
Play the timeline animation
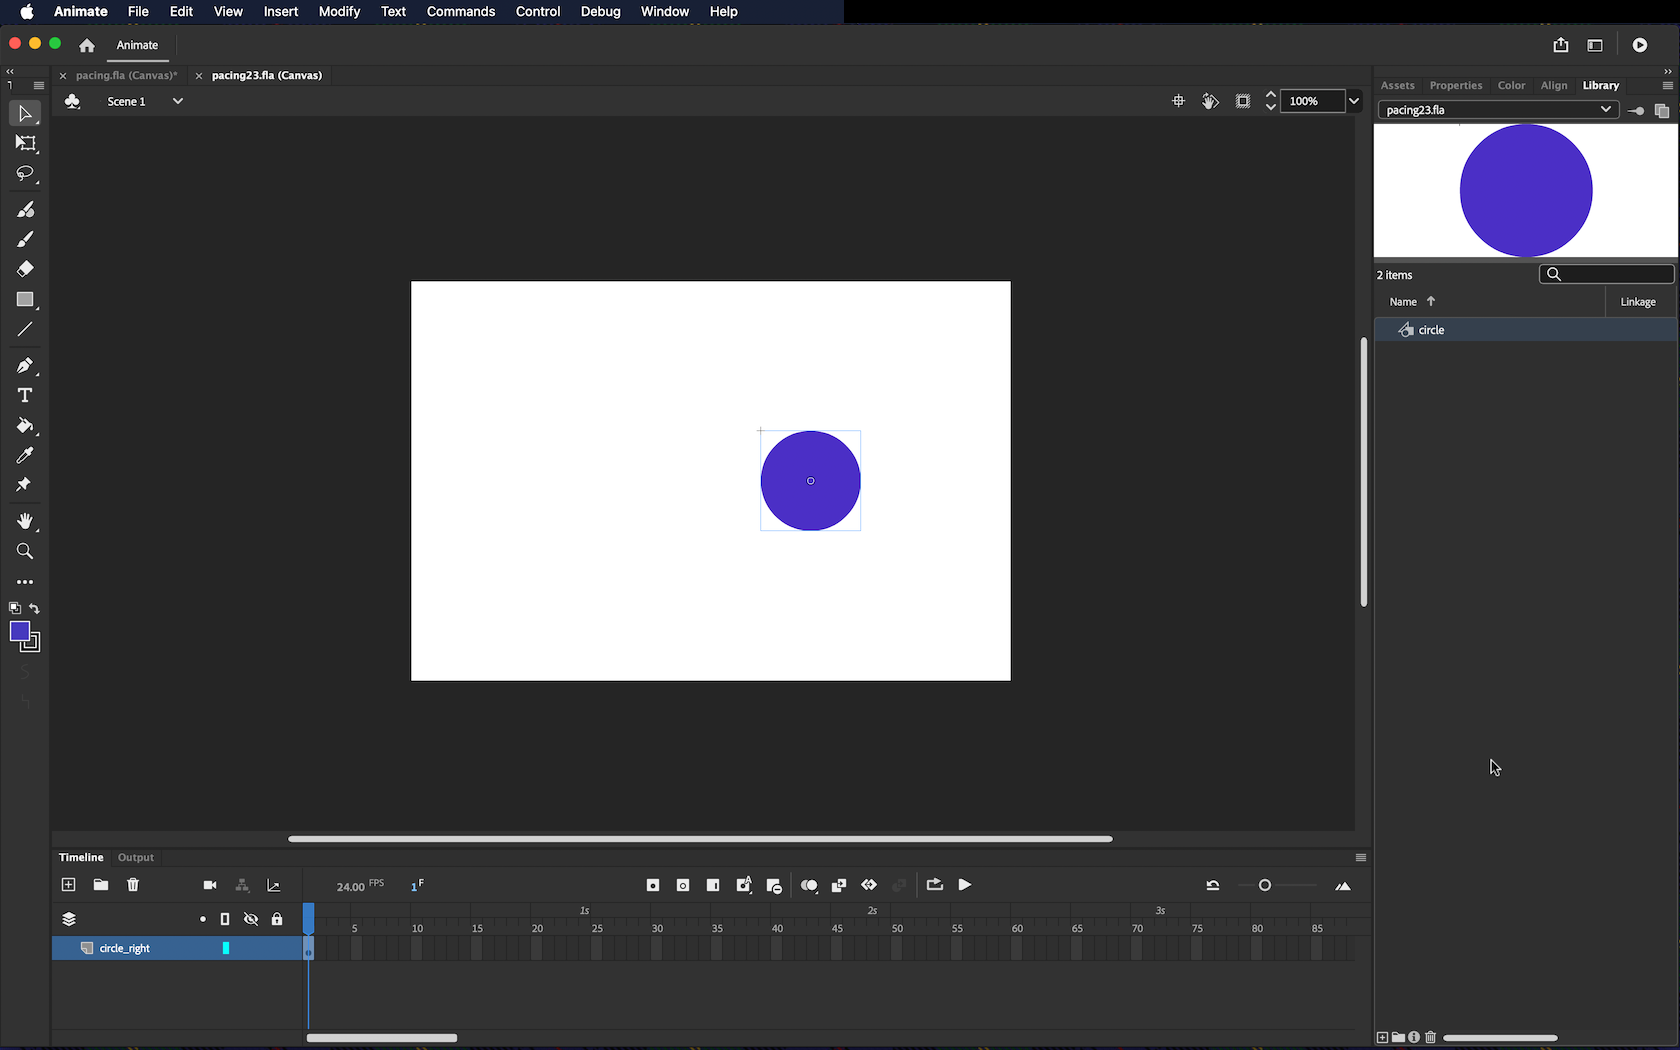[x=965, y=885]
